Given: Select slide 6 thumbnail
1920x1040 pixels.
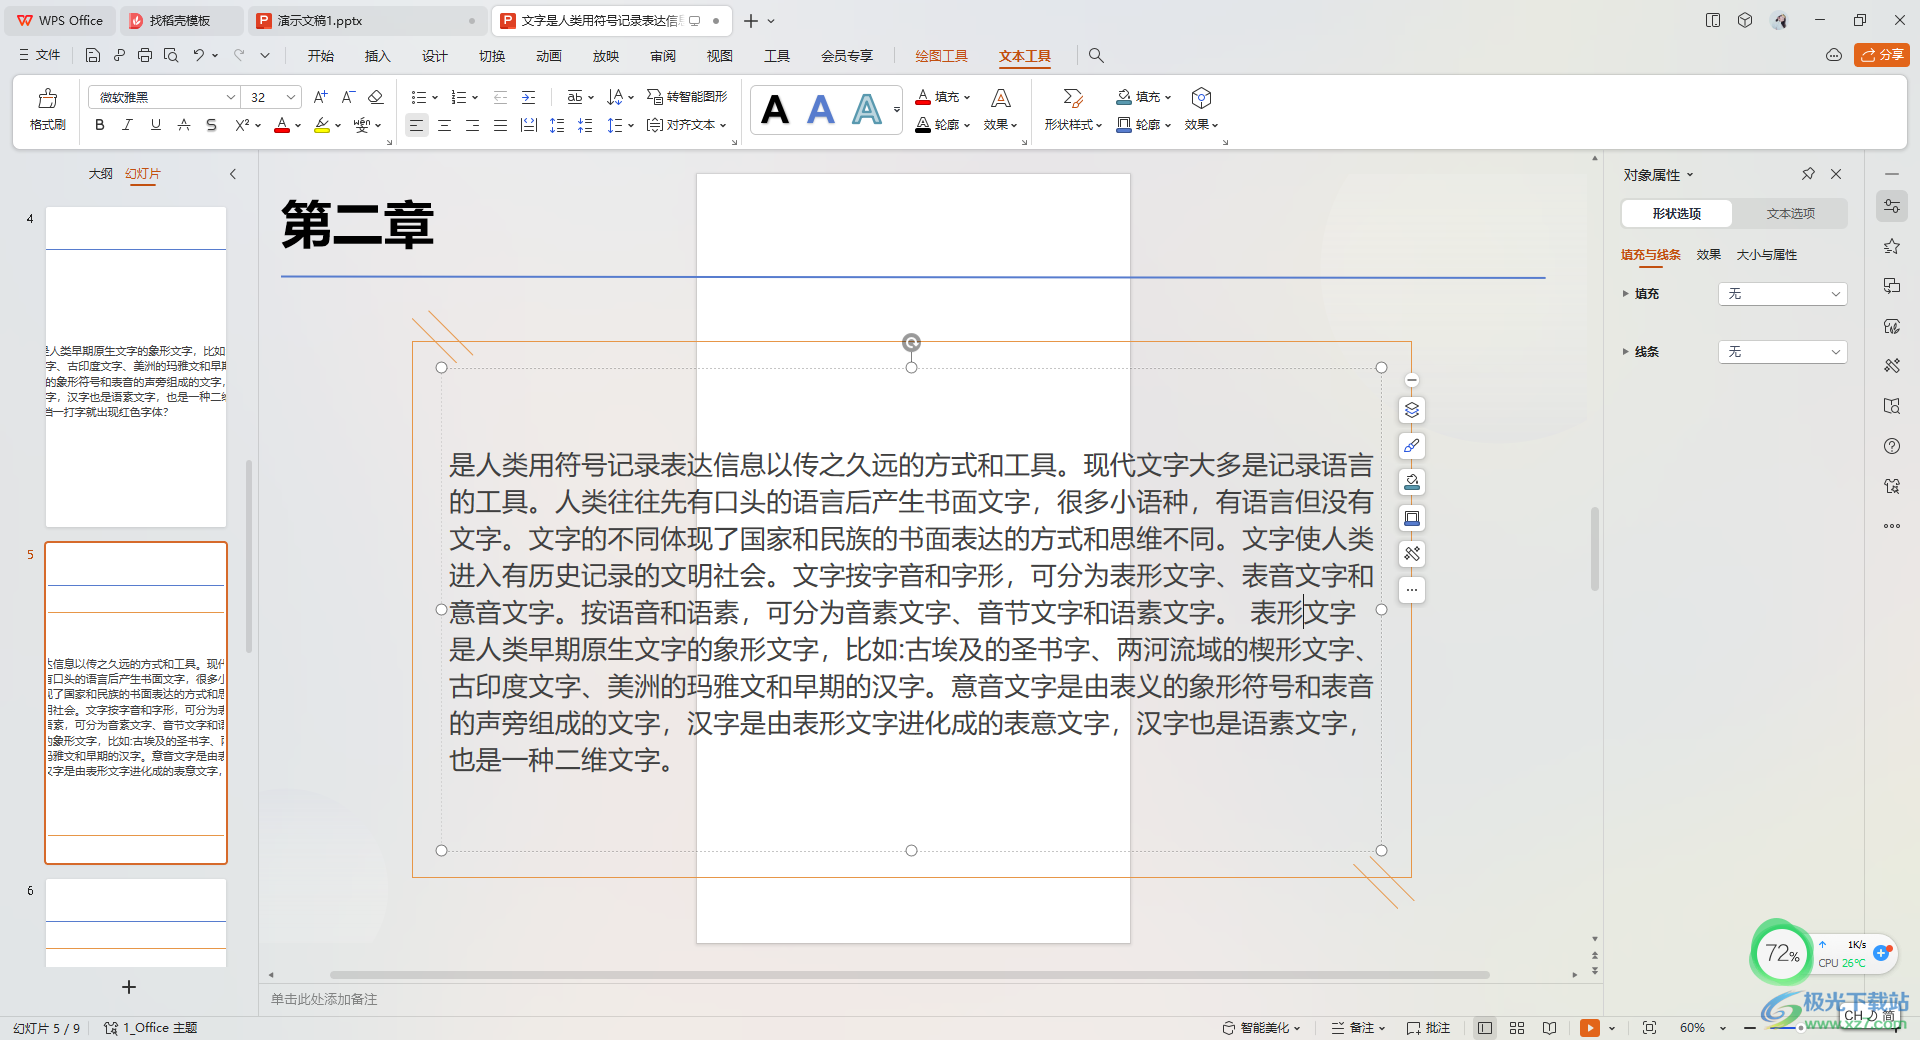Looking at the screenshot, I should pos(136,923).
